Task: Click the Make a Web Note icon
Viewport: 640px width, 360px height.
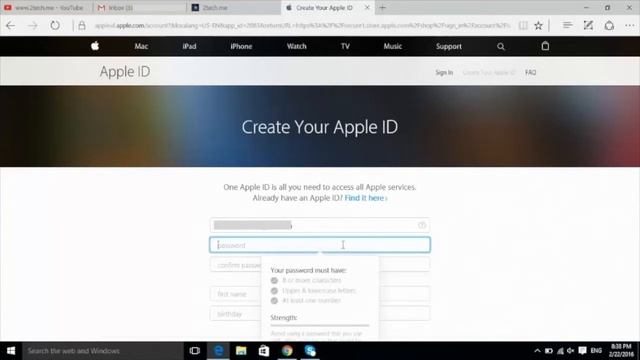Action: 588,26
